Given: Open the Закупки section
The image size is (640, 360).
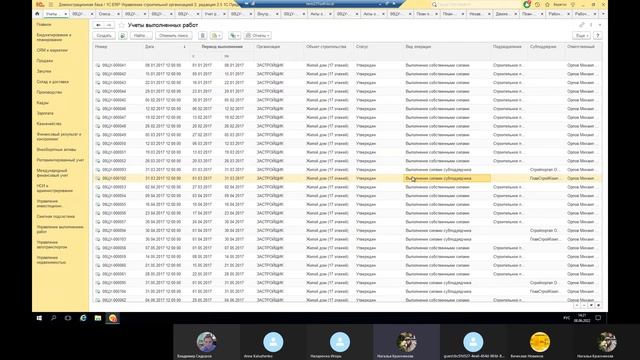Looking at the screenshot, I should 44,71.
